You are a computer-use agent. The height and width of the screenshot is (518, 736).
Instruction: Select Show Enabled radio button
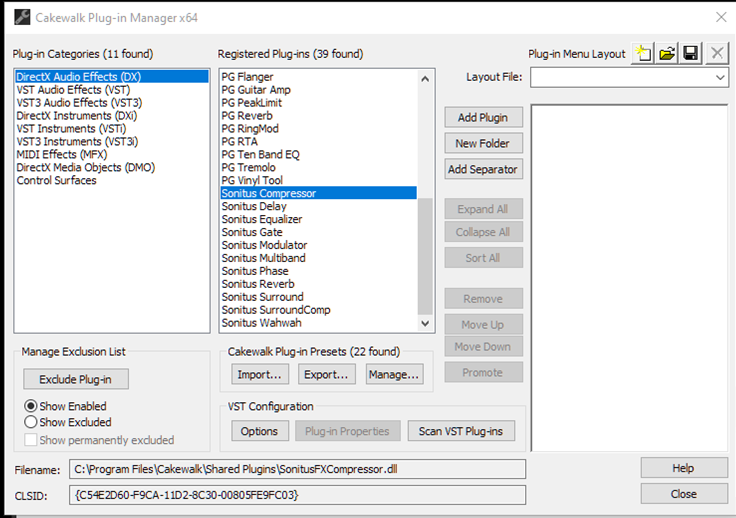click(31, 406)
